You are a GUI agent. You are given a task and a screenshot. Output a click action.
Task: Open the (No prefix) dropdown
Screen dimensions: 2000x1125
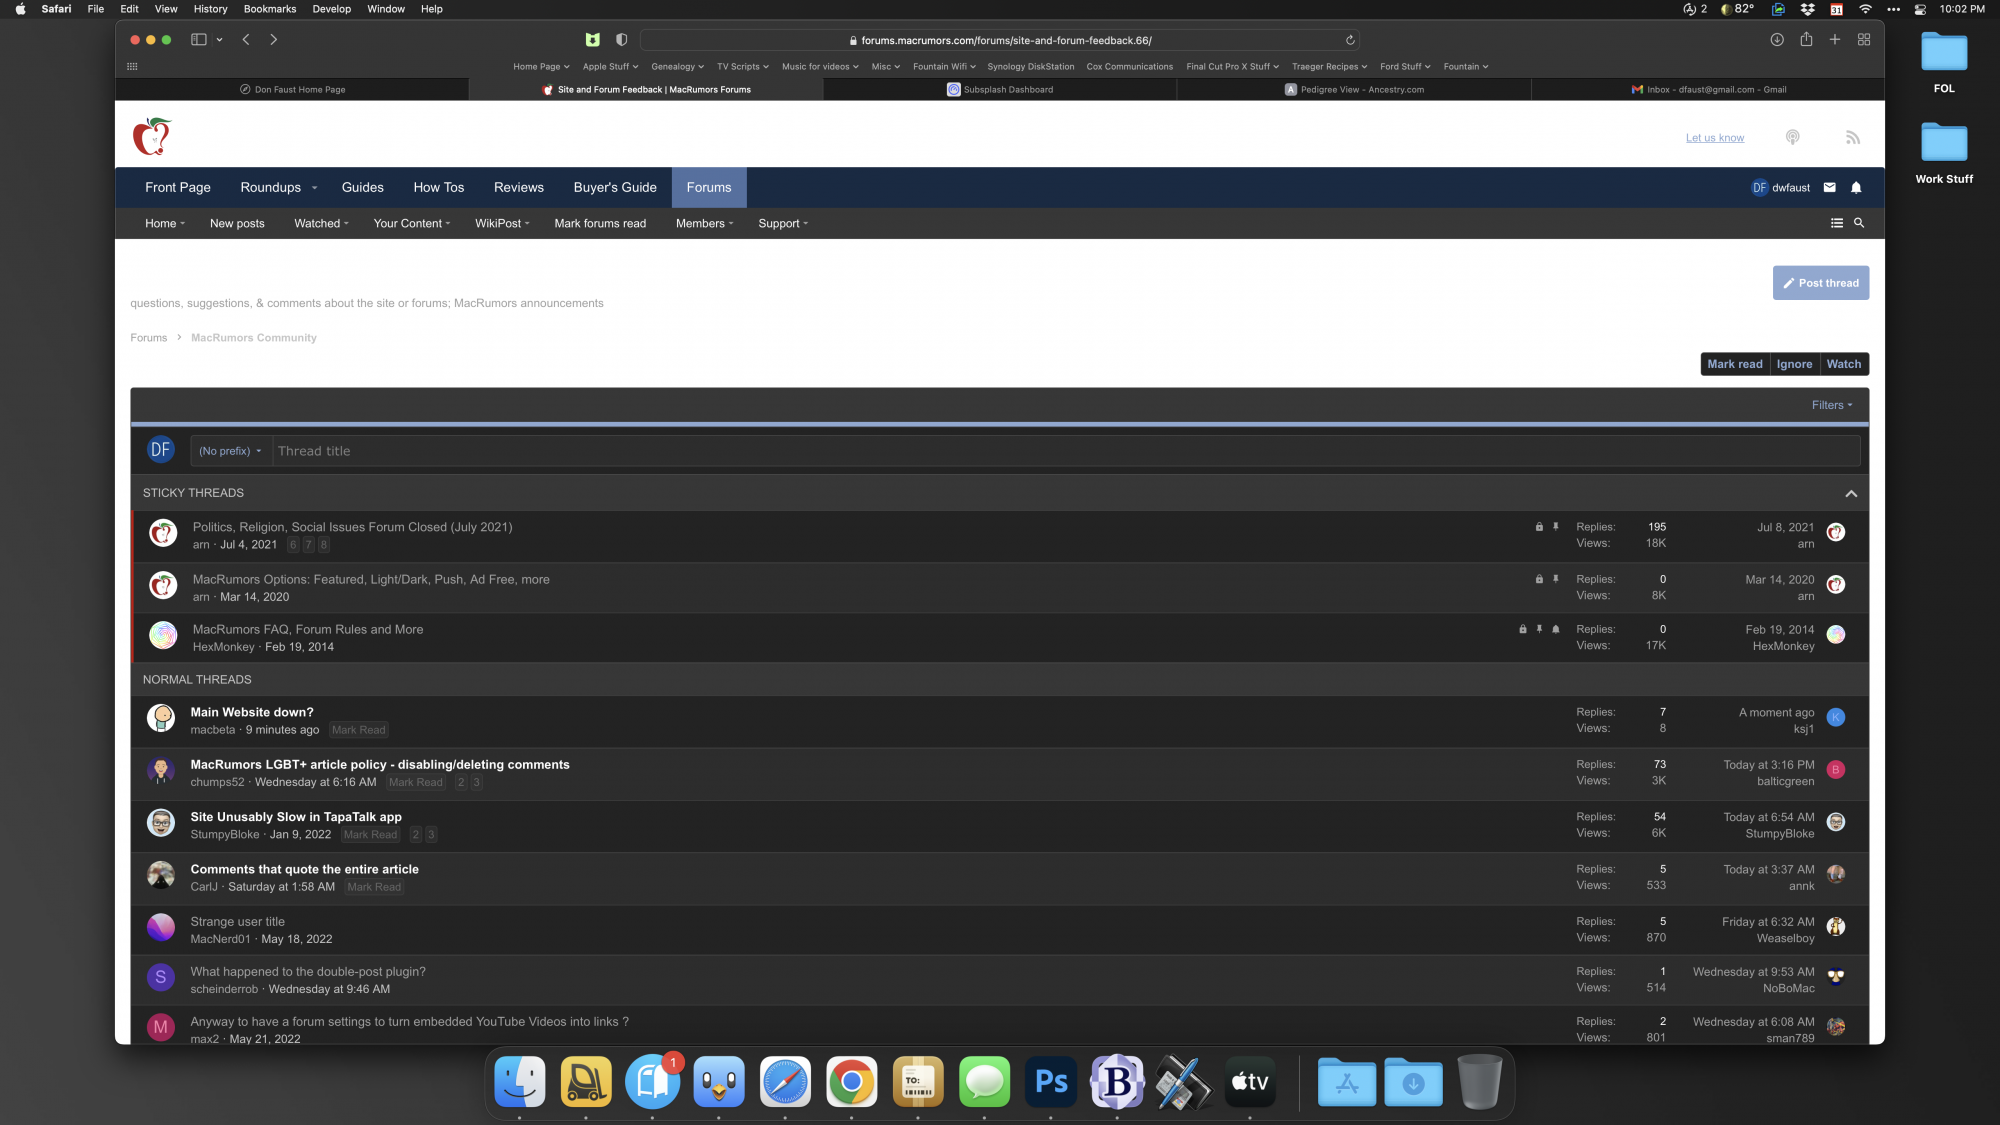click(229, 451)
